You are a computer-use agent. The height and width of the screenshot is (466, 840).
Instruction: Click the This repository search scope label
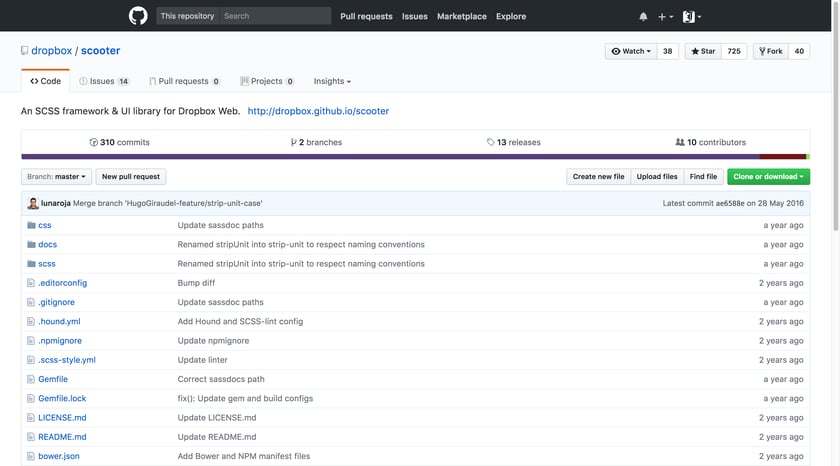188,16
